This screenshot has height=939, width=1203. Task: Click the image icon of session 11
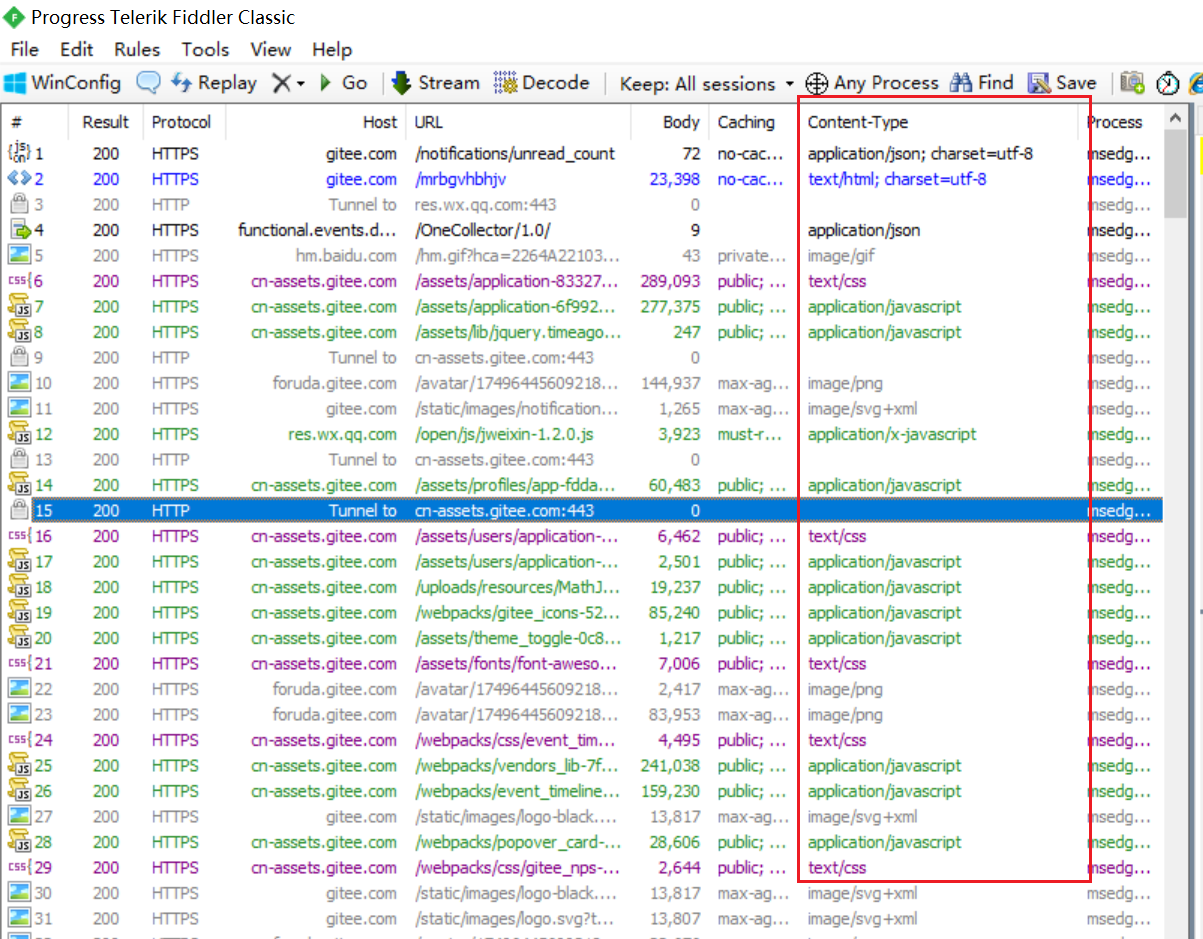[x=19, y=408]
